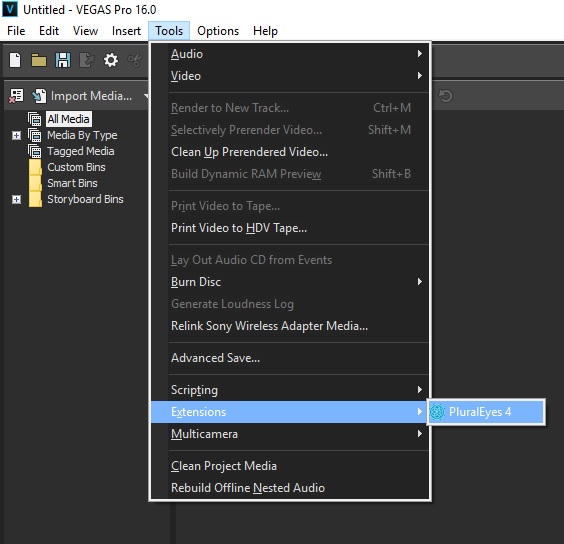Choose Clean Project Media
Screen dimensions: 564x544
coord(290,466)
